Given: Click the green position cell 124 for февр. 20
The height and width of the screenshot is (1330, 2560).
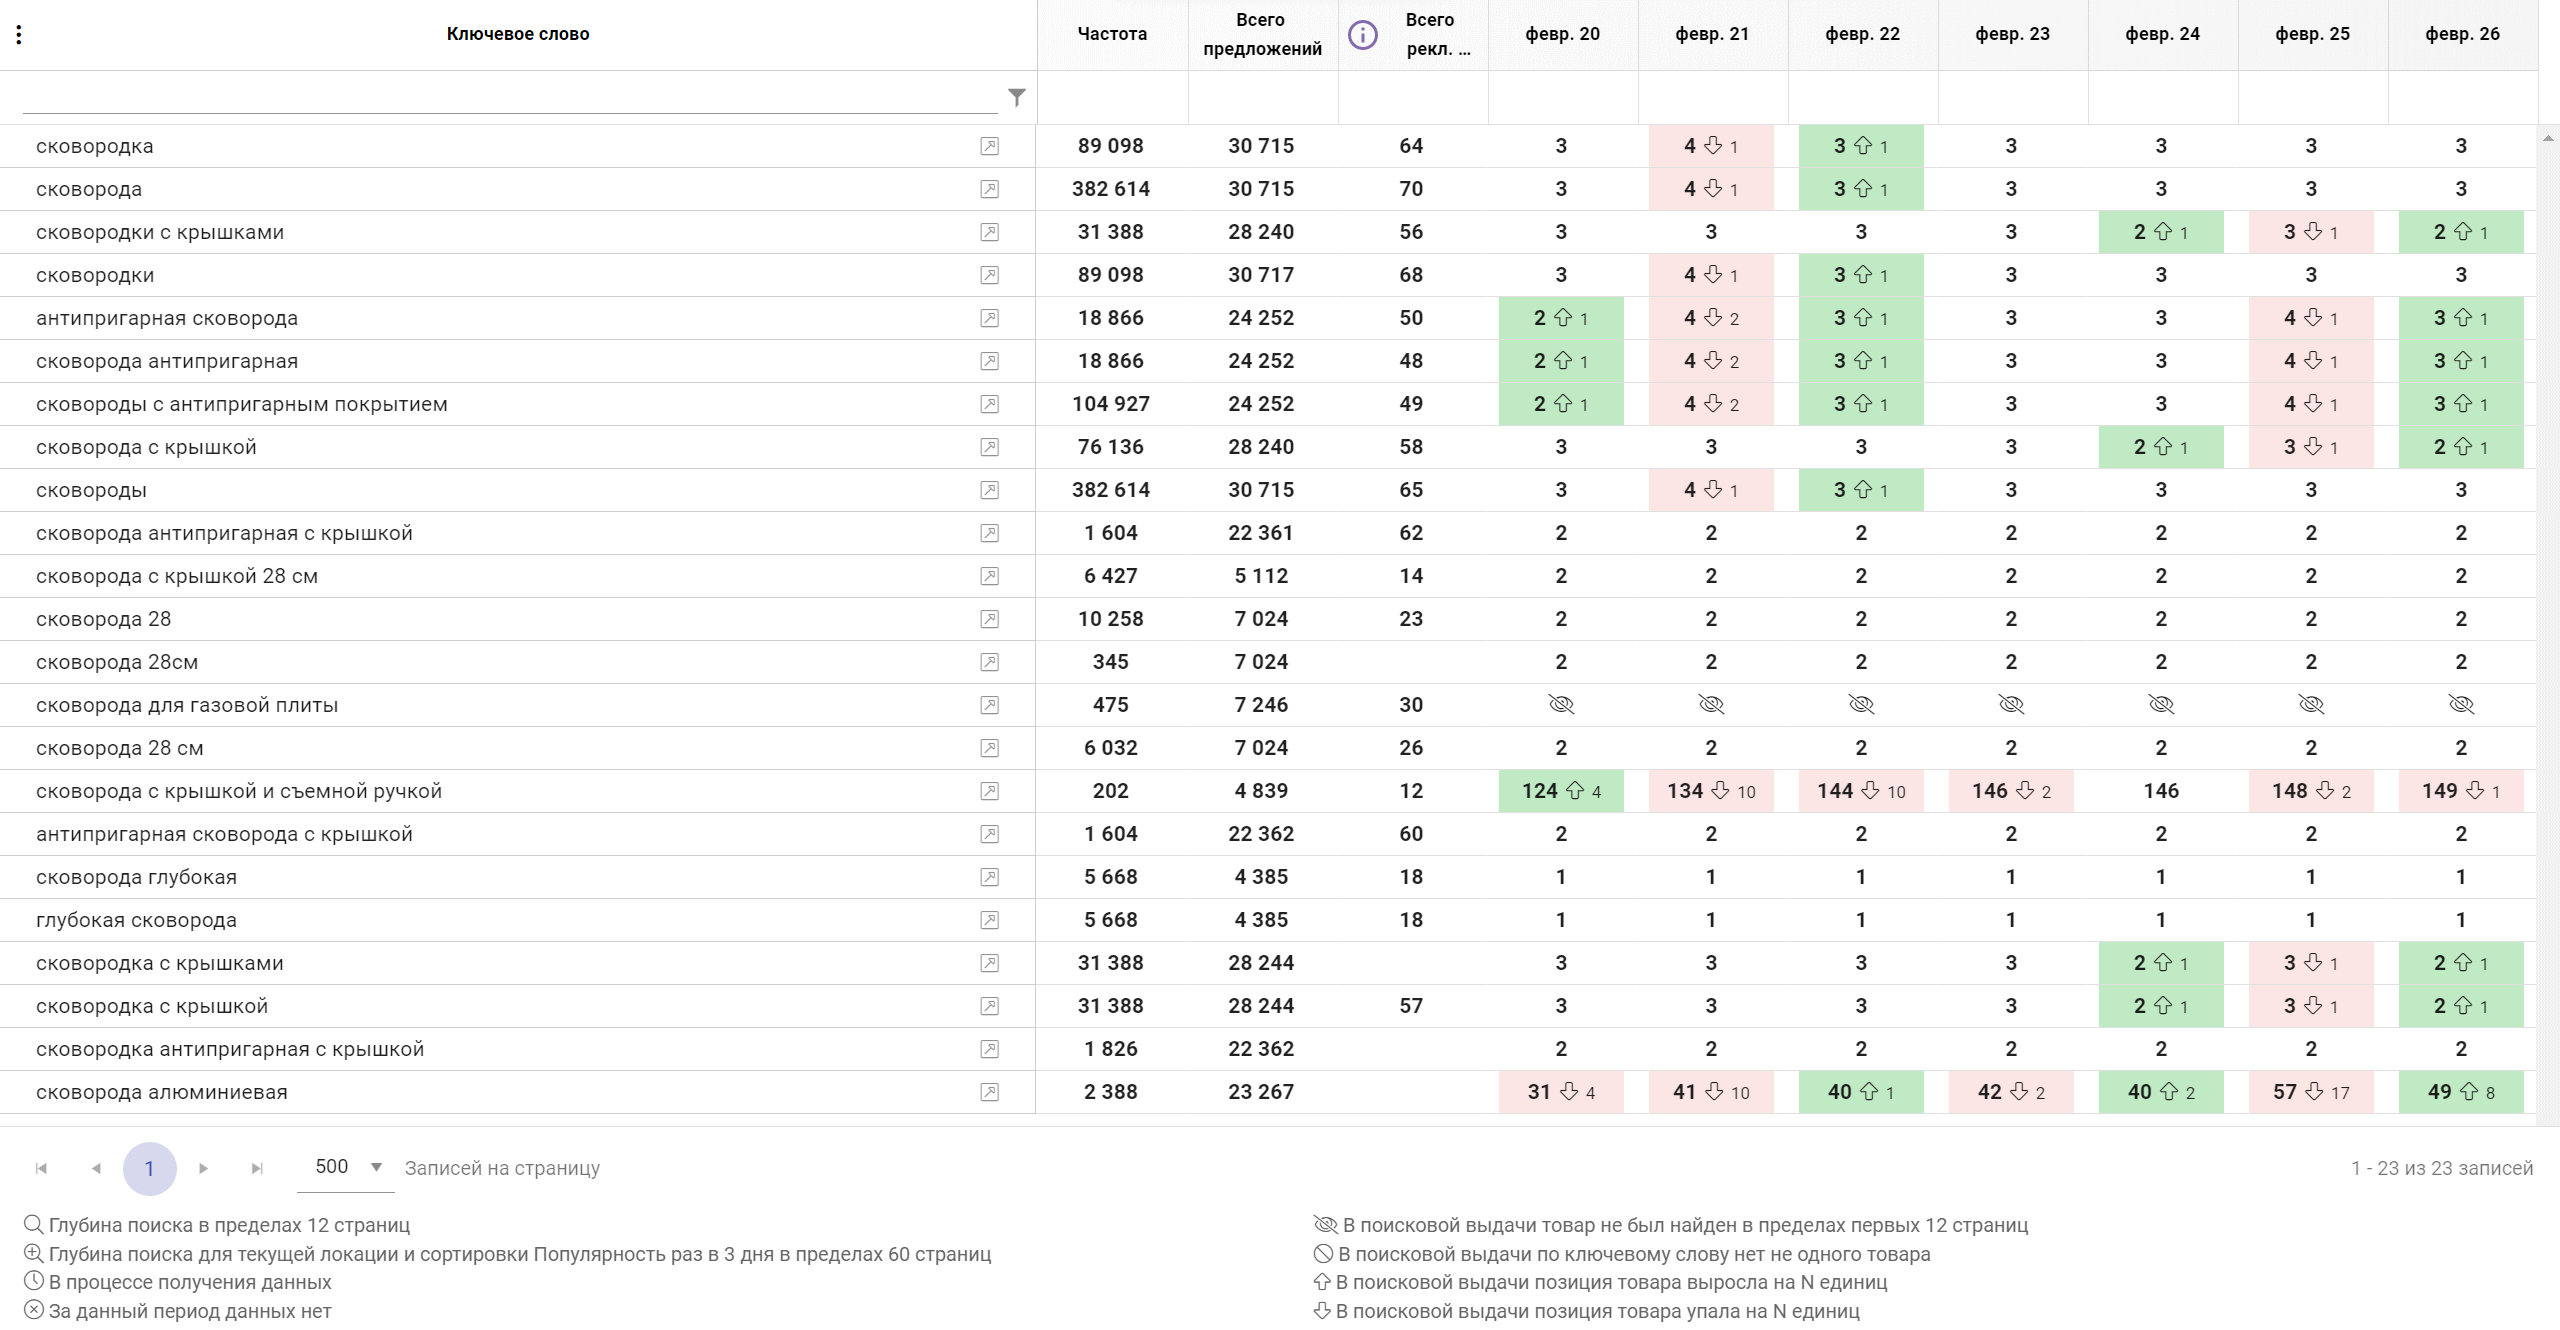Looking at the screenshot, I should click(1561, 791).
